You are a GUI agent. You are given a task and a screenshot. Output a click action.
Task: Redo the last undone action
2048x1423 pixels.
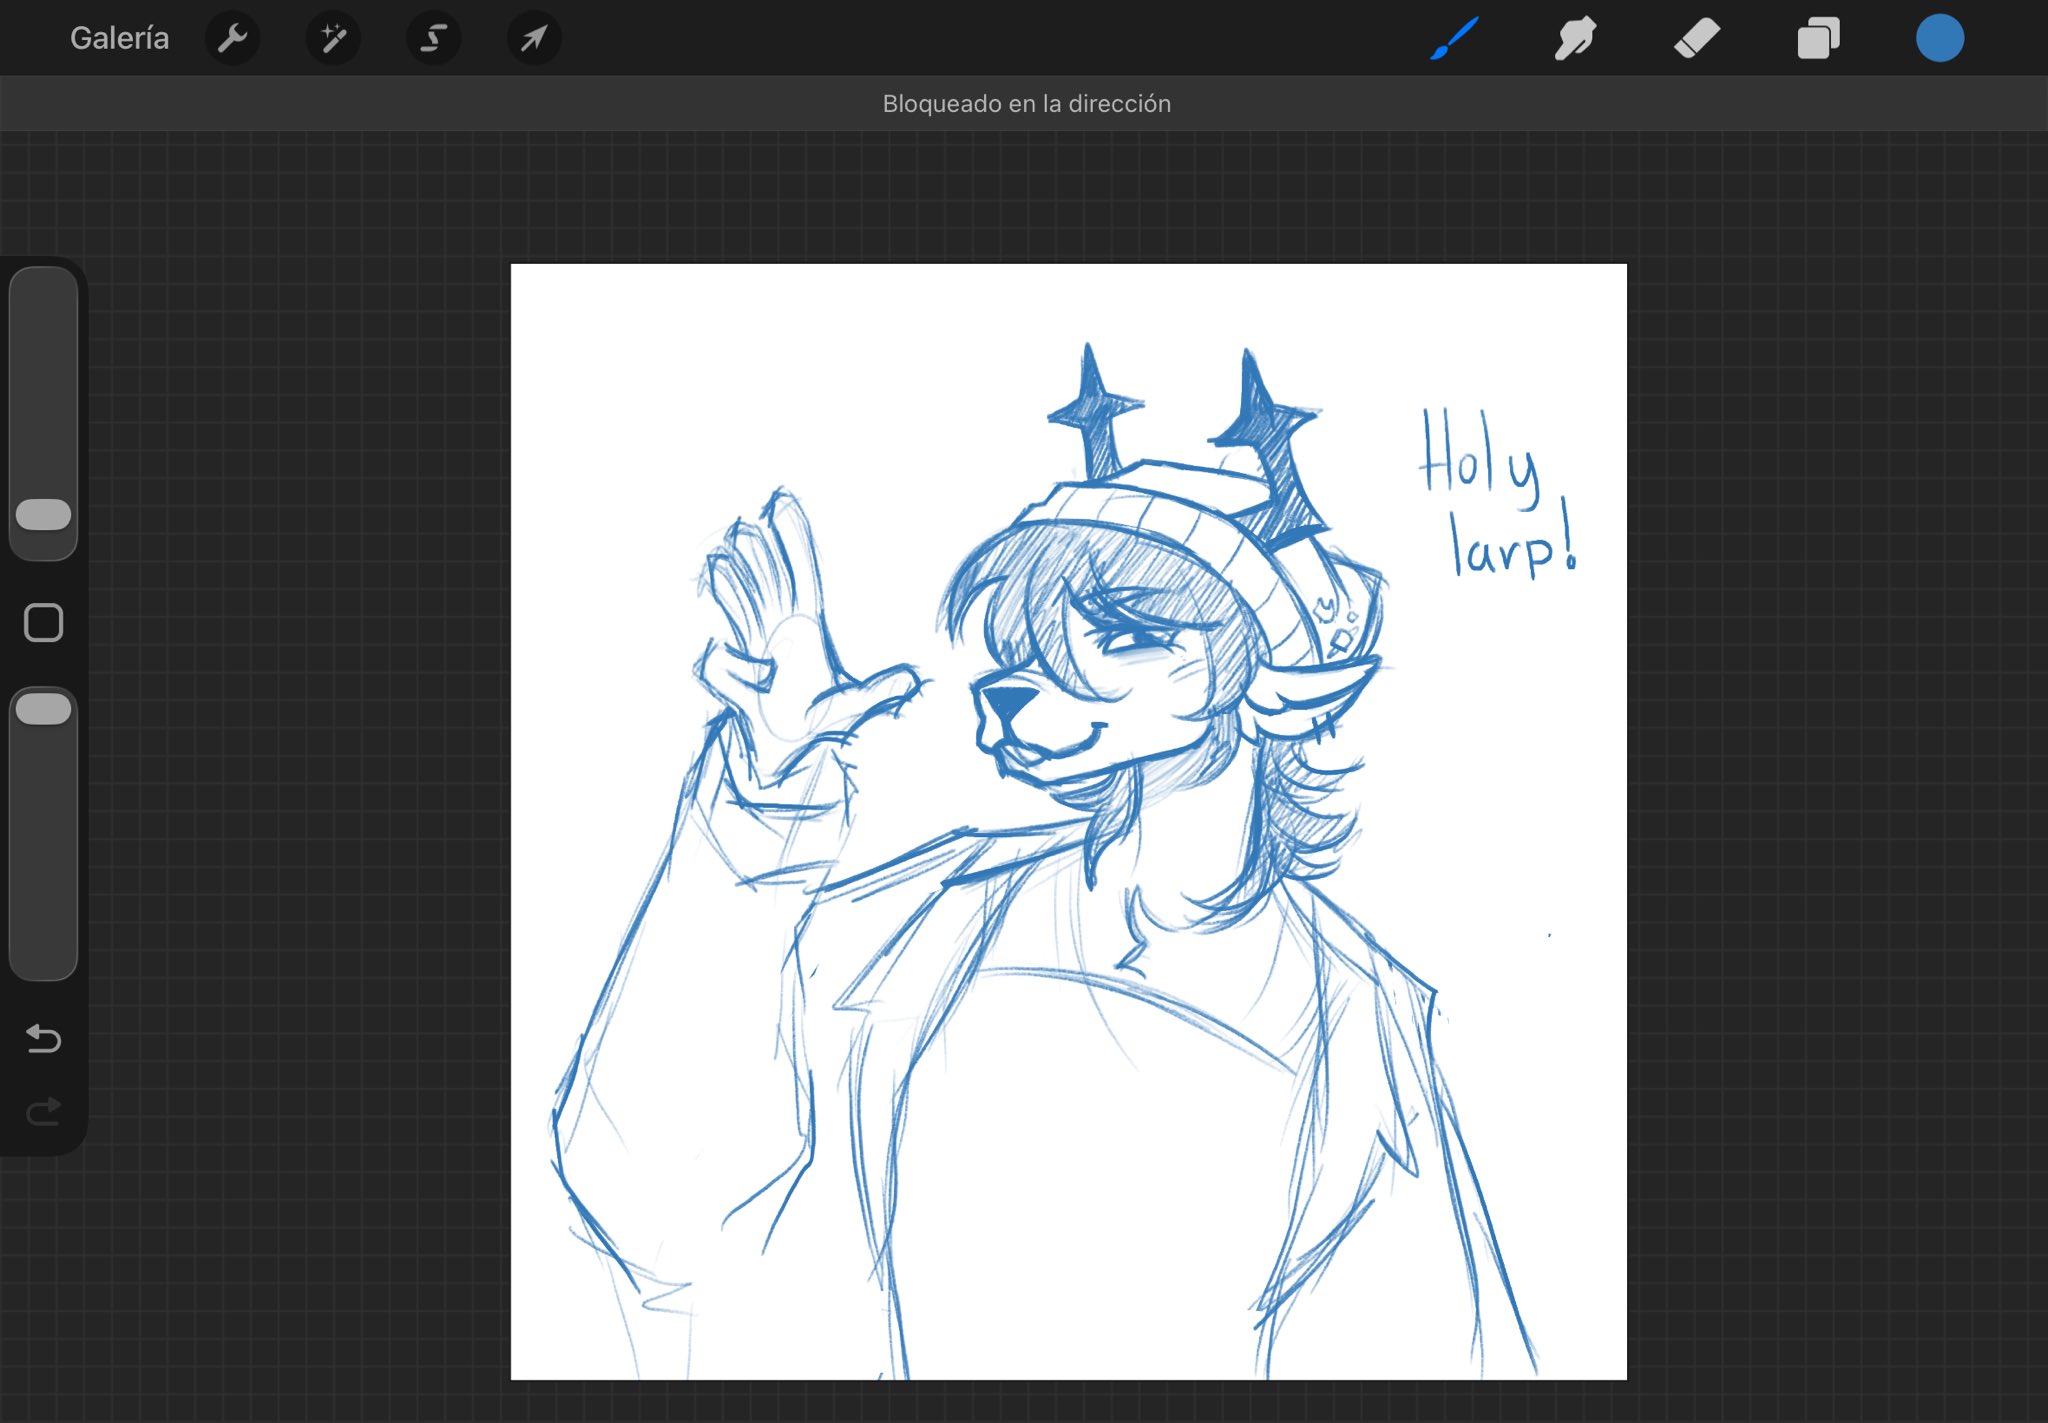tap(44, 1111)
